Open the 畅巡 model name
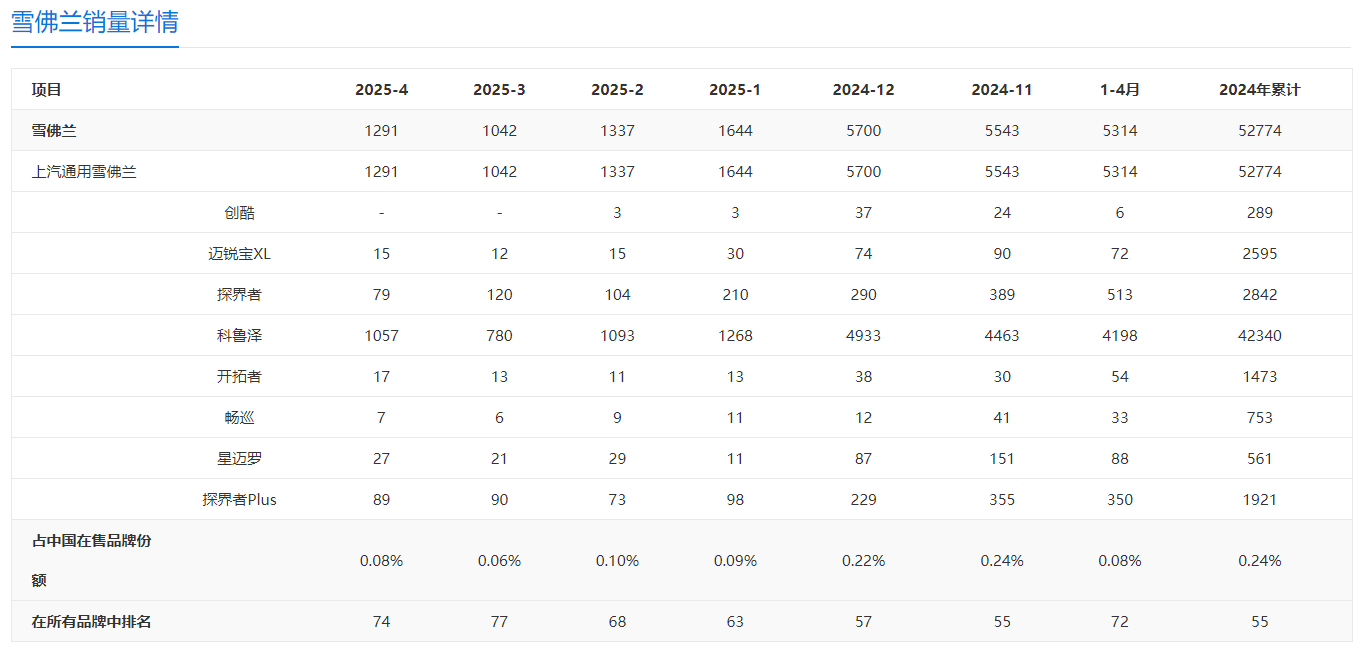The image size is (1364, 652). pos(240,418)
